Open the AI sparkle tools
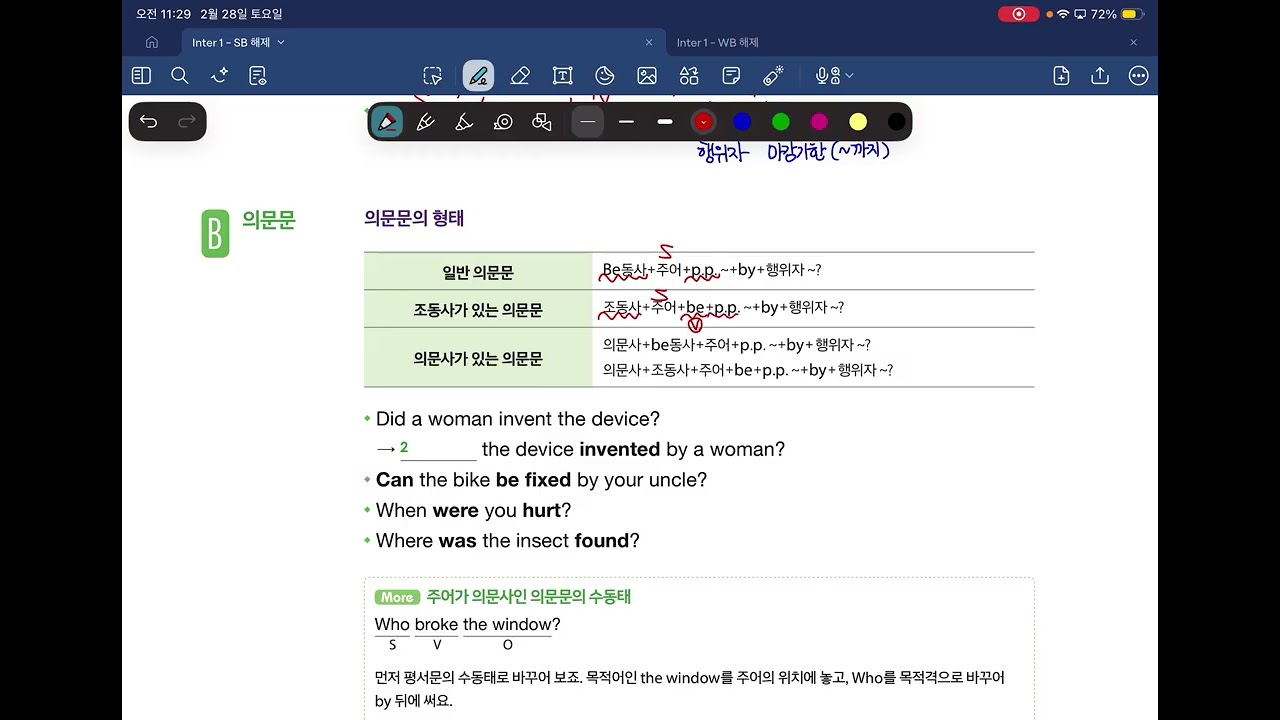Viewport: 1280px width, 720px height. click(x=219, y=76)
